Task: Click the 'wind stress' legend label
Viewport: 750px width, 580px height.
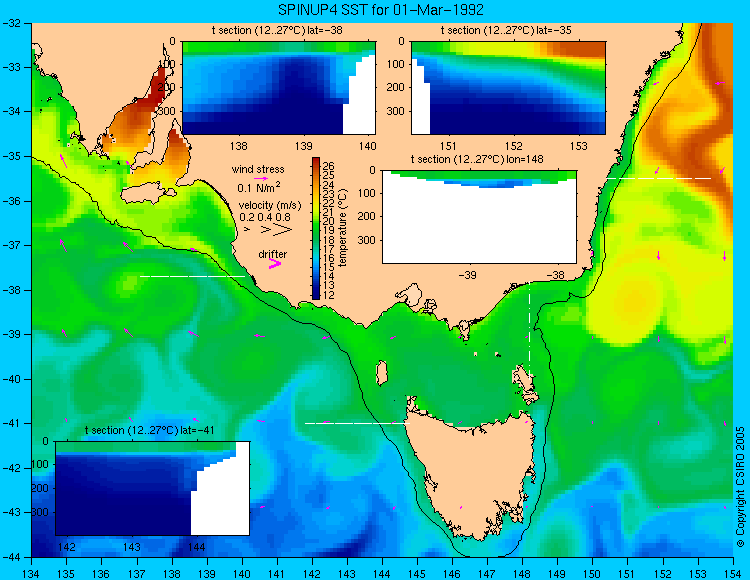Action: coord(258,169)
